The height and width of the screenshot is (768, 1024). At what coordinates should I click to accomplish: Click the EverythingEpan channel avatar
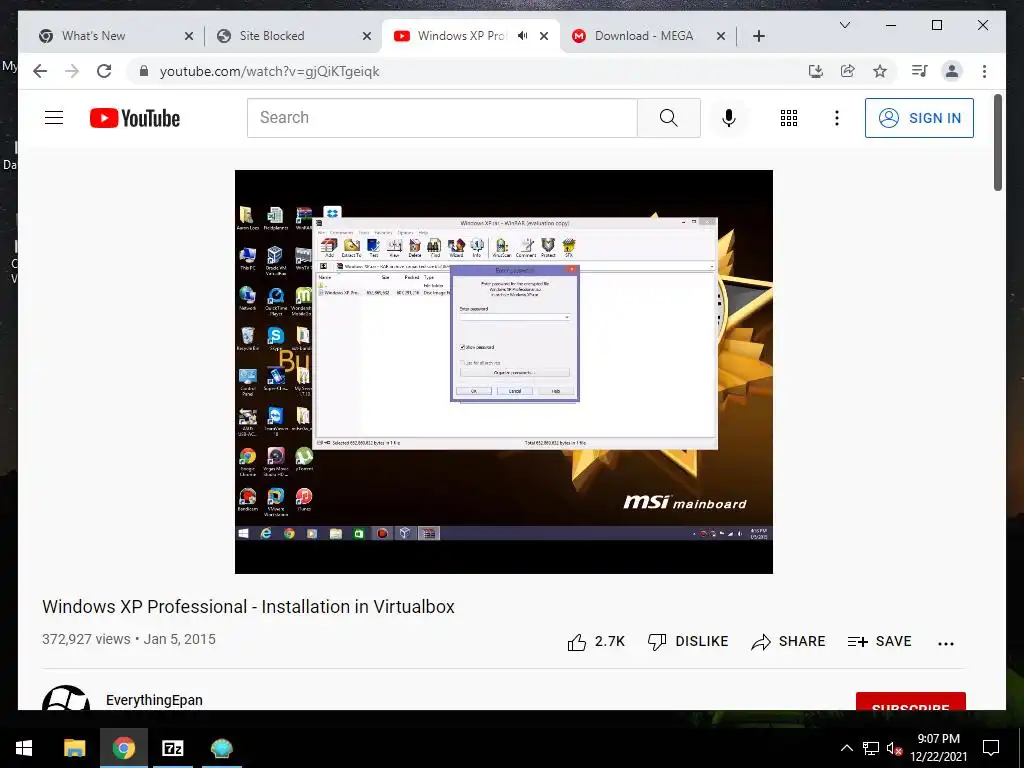click(x=66, y=697)
